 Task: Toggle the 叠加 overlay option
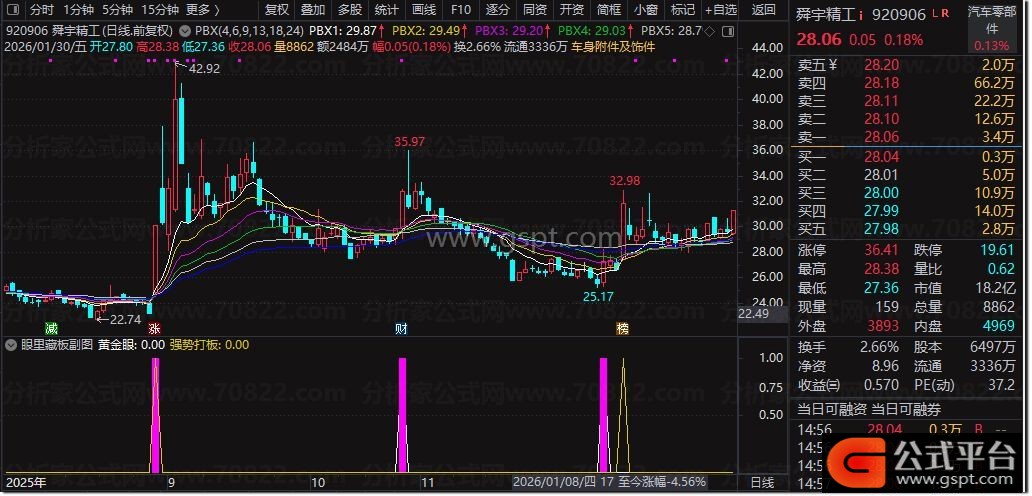click(313, 10)
